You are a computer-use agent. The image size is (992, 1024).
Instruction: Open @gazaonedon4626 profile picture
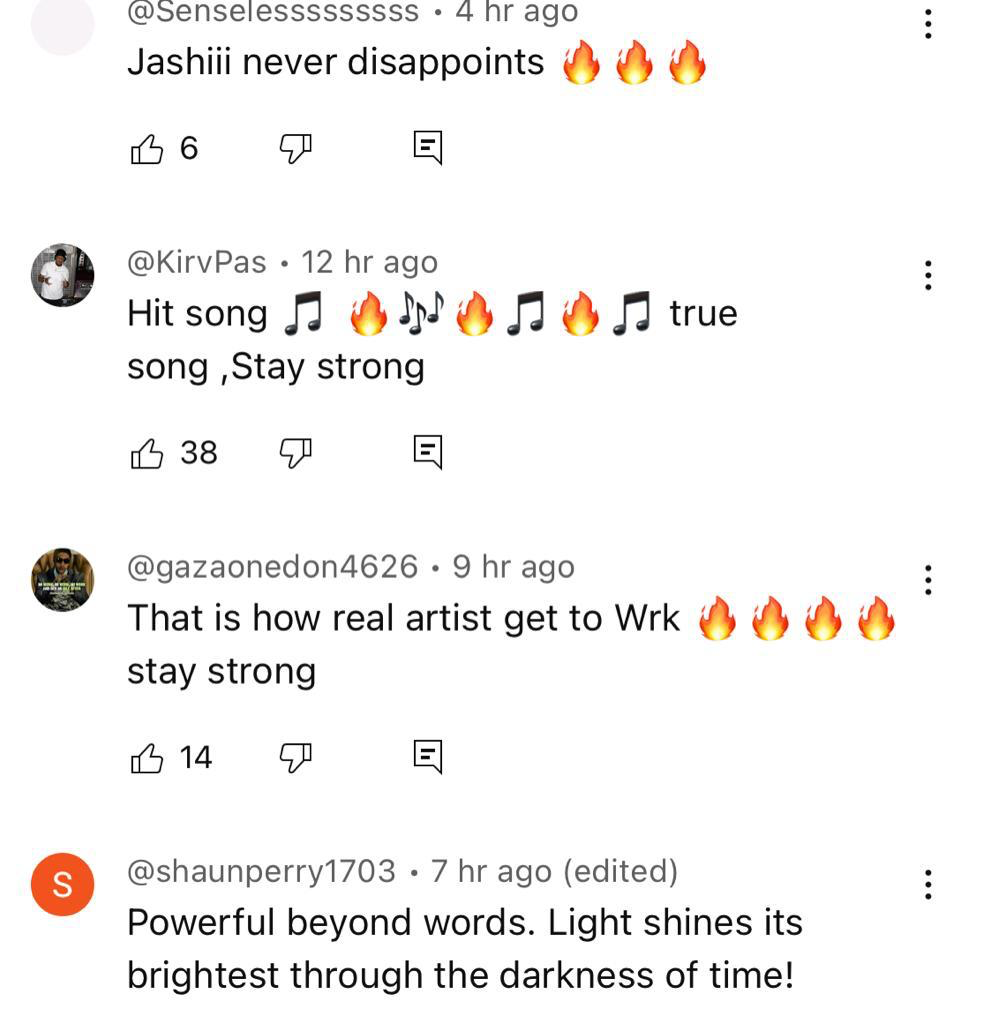pyautogui.click(x=63, y=580)
